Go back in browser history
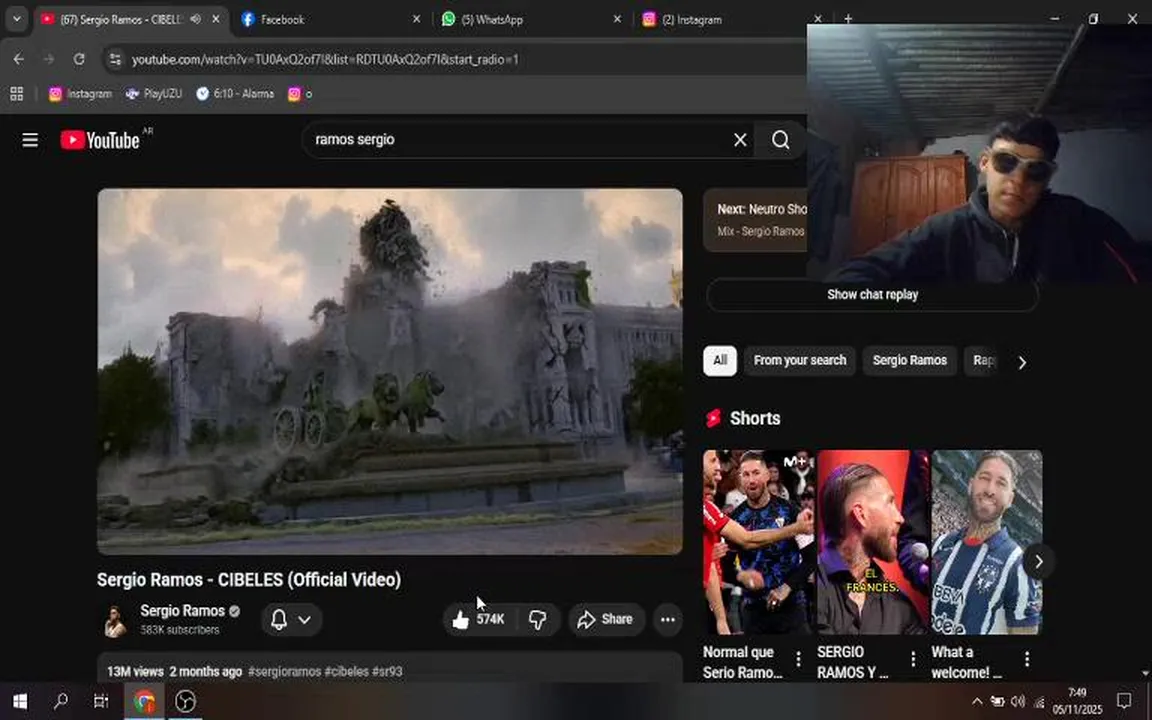1152x720 pixels. point(19,60)
